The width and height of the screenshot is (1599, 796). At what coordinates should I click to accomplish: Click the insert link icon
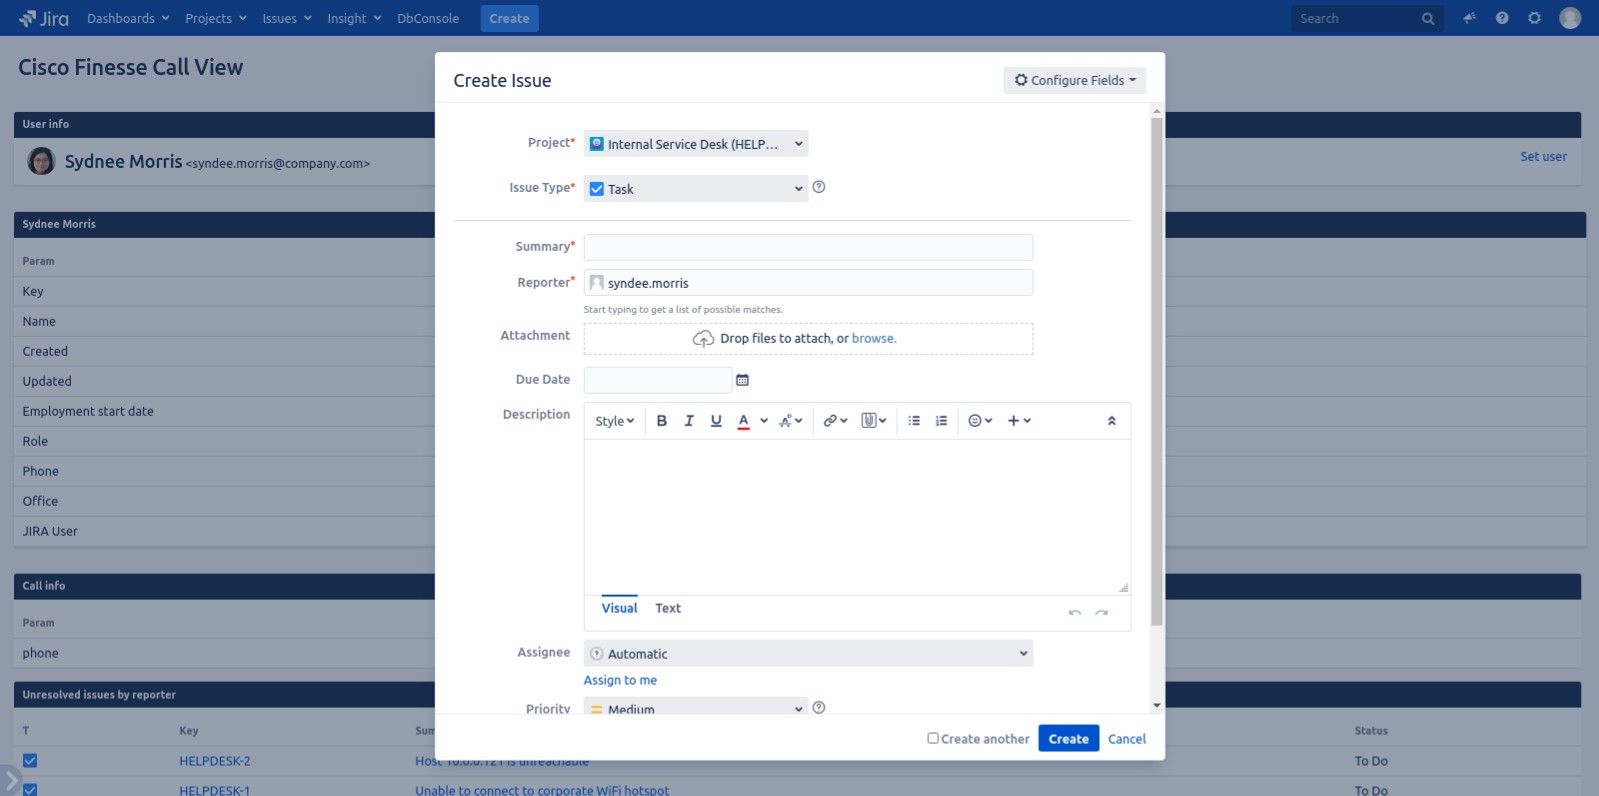[x=835, y=421]
